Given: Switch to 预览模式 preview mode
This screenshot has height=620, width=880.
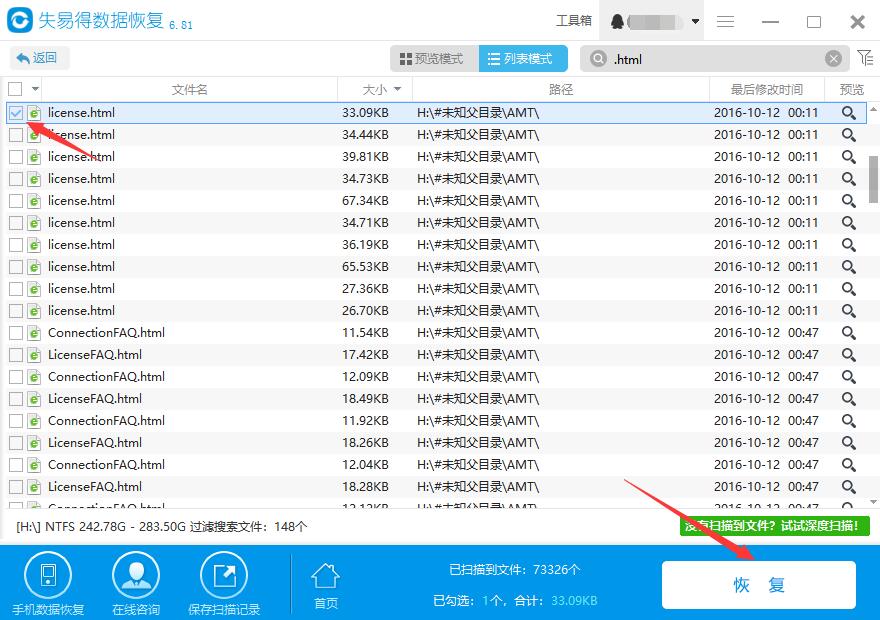Looking at the screenshot, I should click(434, 58).
